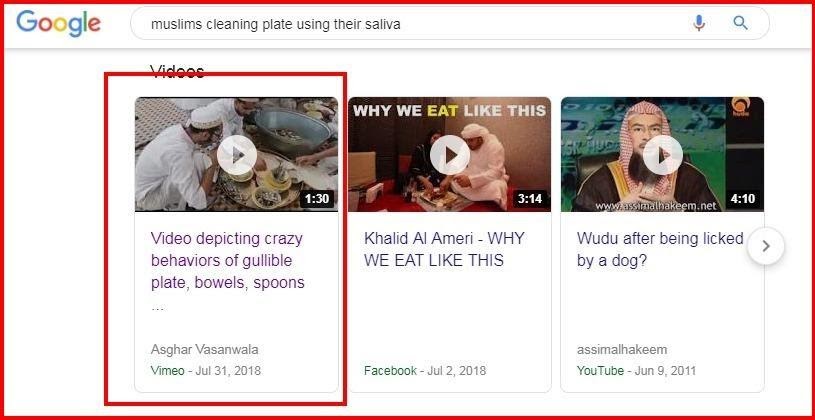Play the WHY WE EAT LIKE THIS video
This screenshot has width=815, height=420.
450,155
